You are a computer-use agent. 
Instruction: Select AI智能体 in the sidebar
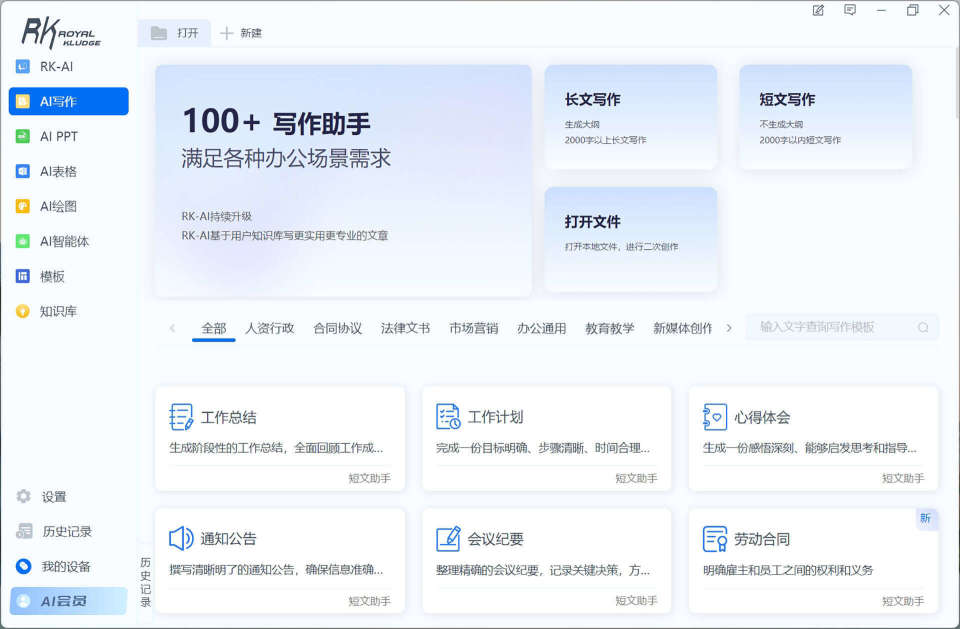(x=64, y=242)
